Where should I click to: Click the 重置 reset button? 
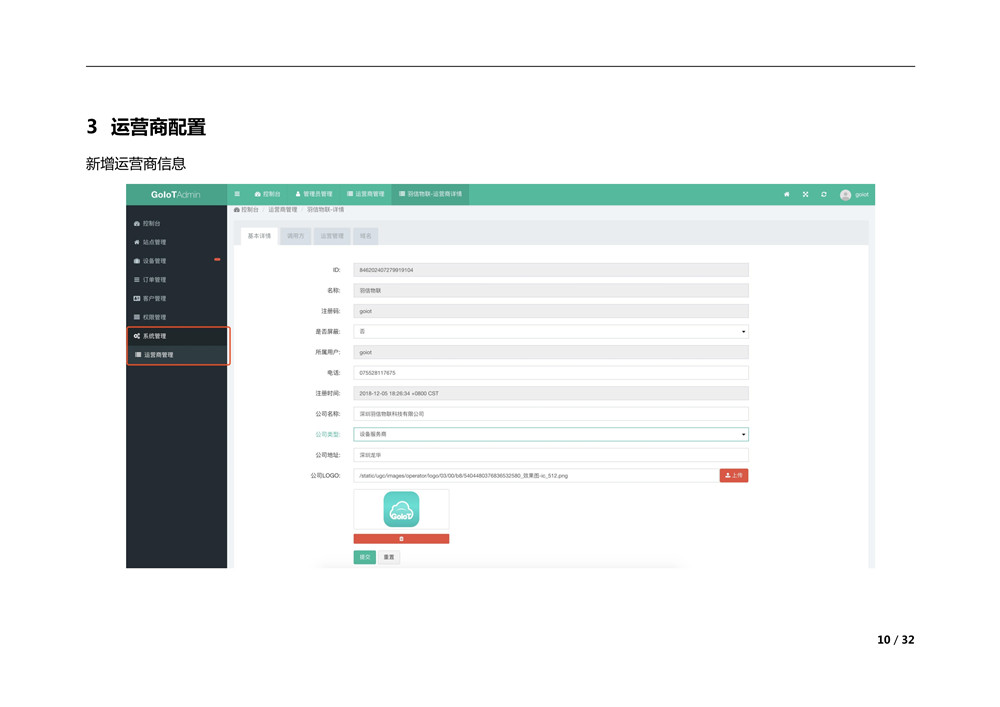(x=389, y=557)
